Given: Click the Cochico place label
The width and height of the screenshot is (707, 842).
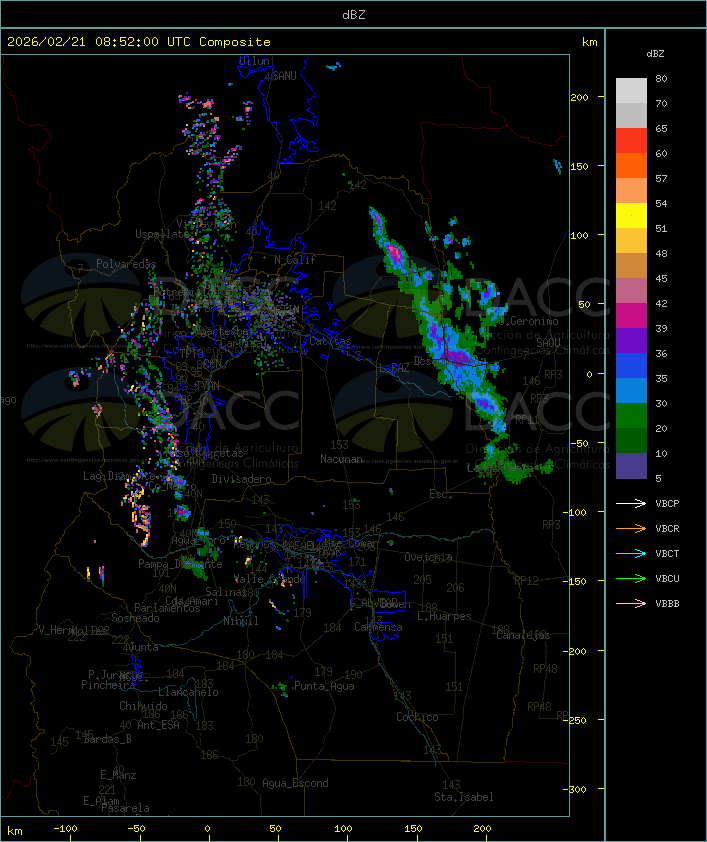Looking at the screenshot, I should [x=417, y=717].
